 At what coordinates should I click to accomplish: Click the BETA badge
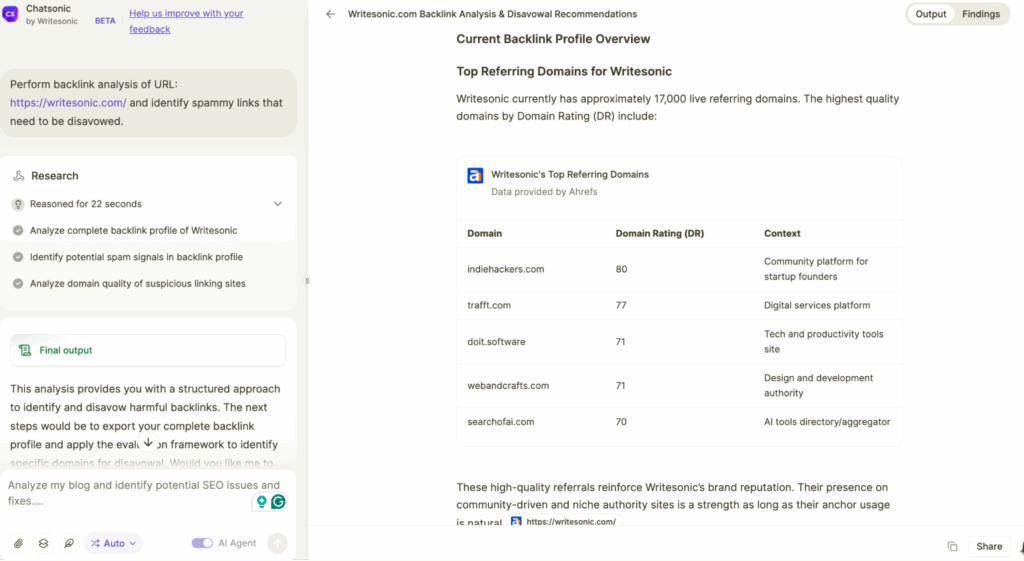105,21
